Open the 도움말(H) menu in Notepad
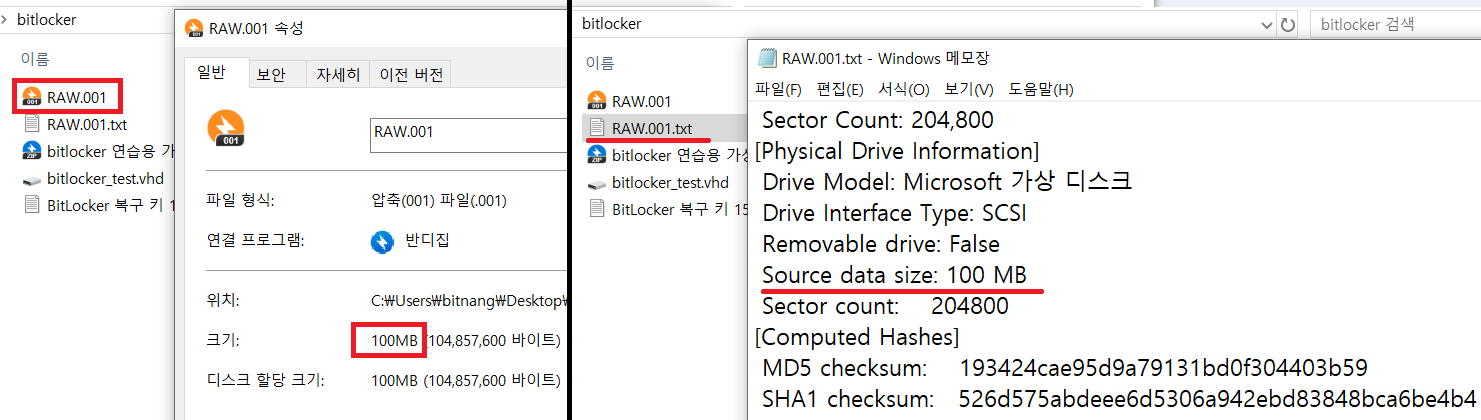 (x=1040, y=89)
